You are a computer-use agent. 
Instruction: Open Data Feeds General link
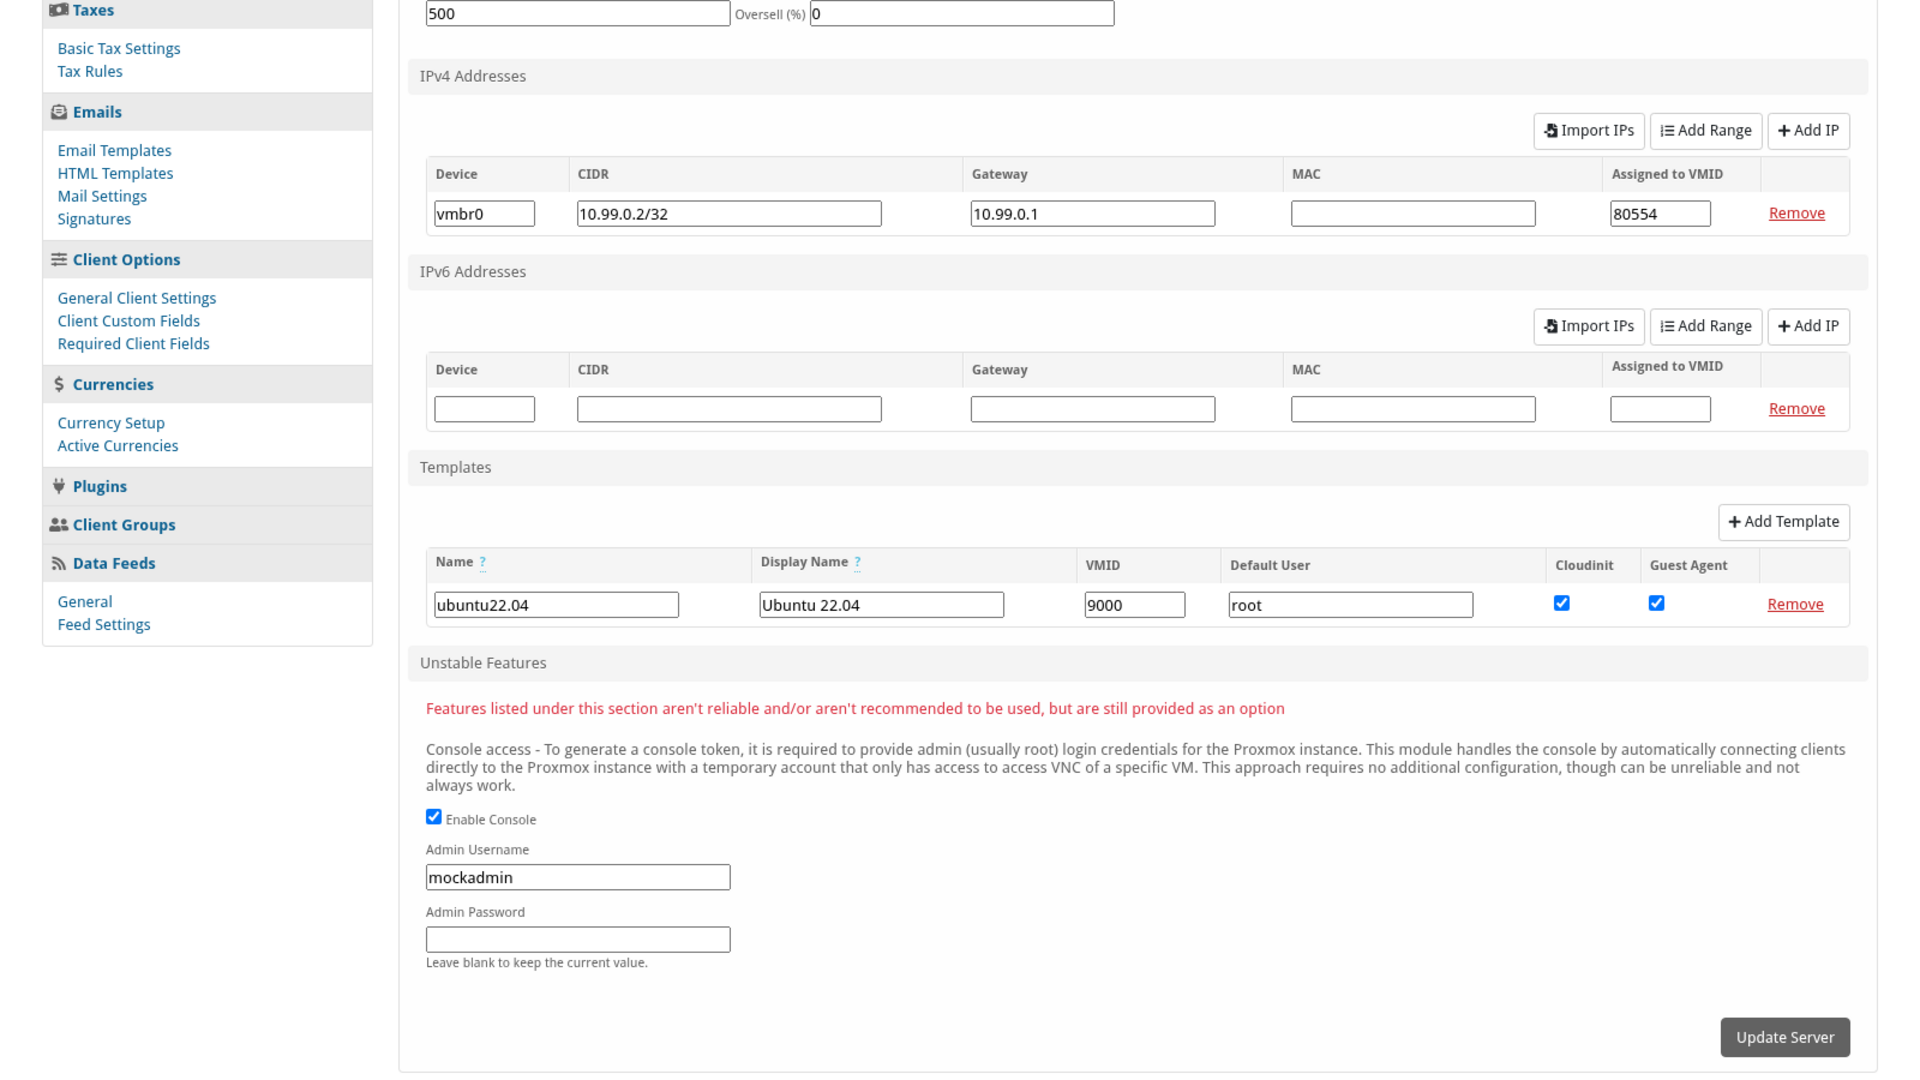[x=85, y=602]
